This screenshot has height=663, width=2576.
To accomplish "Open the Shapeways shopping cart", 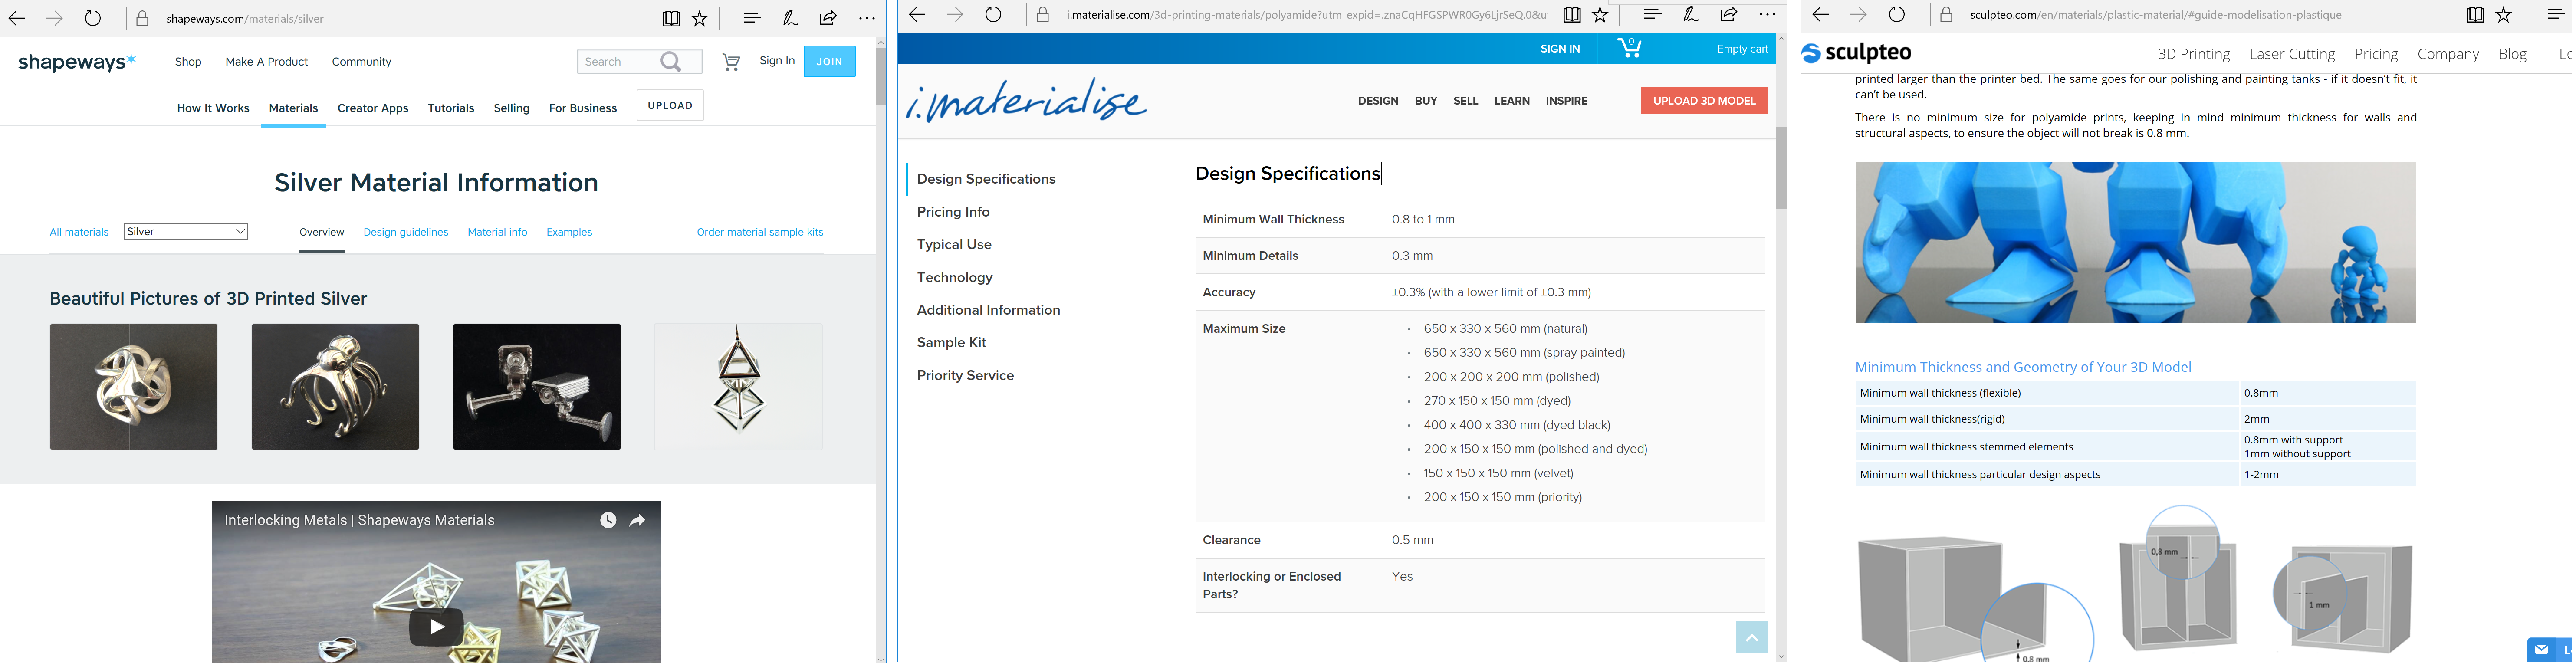I will [731, 62].
